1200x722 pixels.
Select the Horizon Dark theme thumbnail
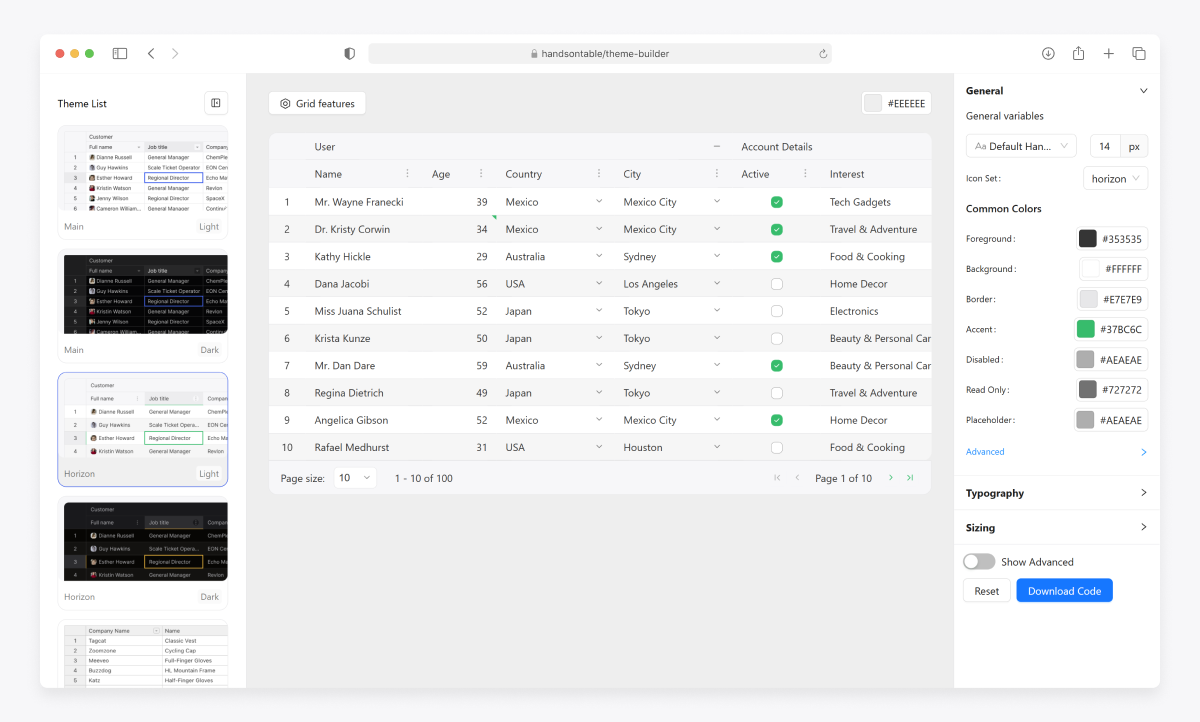click(143, 552)
